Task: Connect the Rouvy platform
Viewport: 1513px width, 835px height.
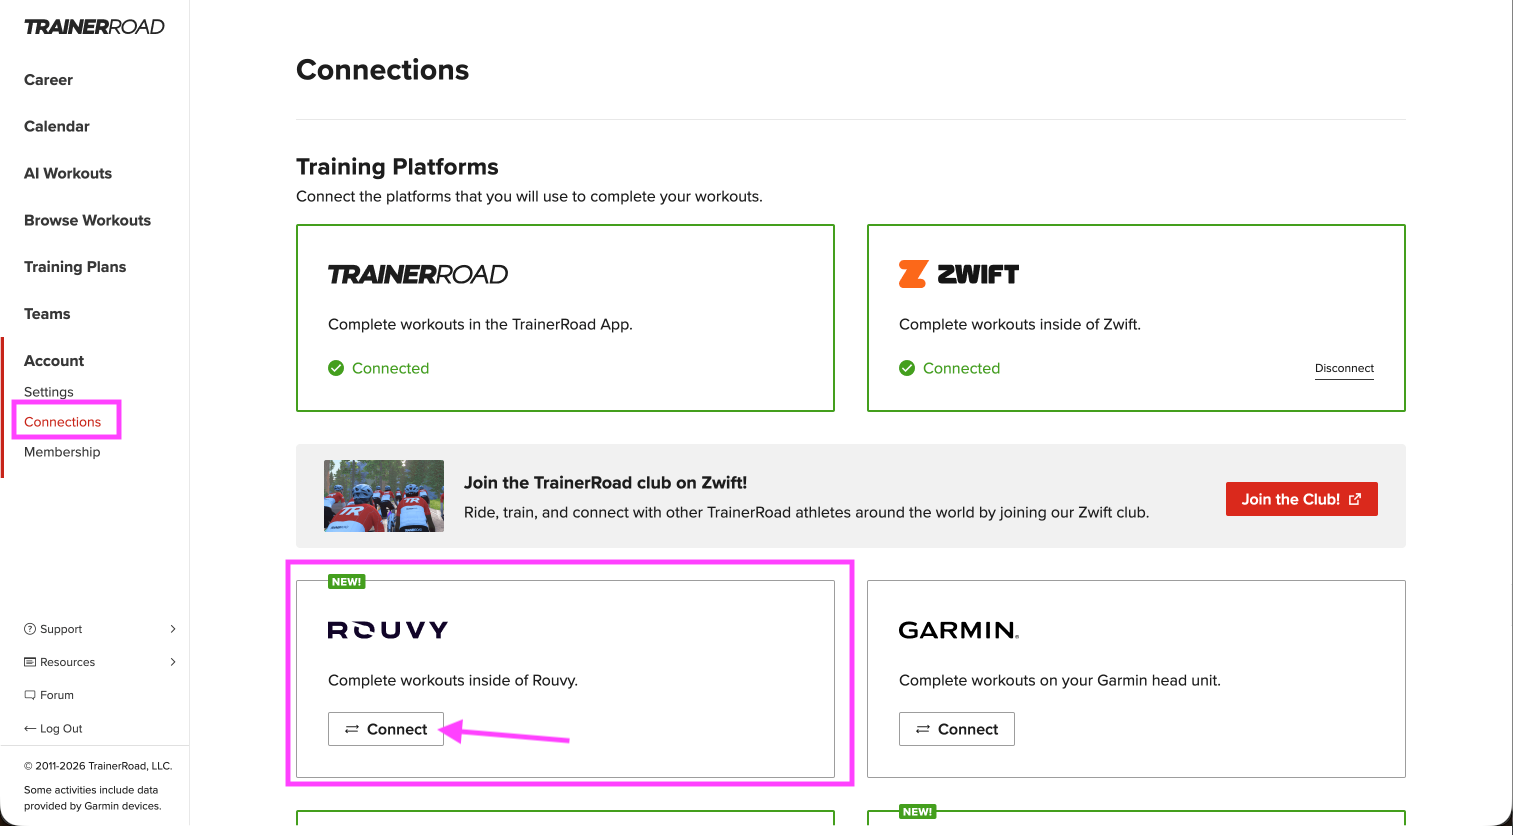Action: point(386,729)
